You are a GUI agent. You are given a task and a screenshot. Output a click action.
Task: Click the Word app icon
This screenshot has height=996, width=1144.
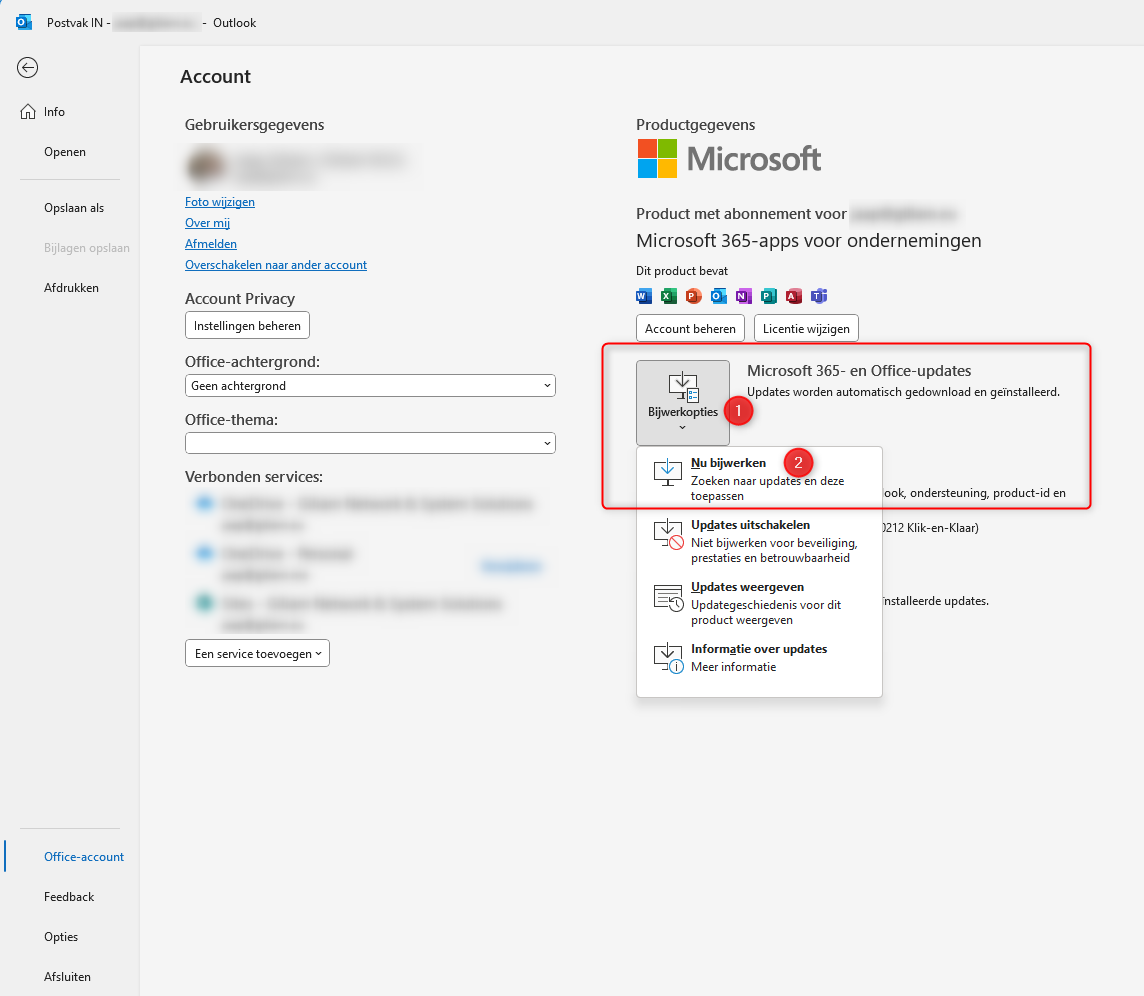[644, 296]
